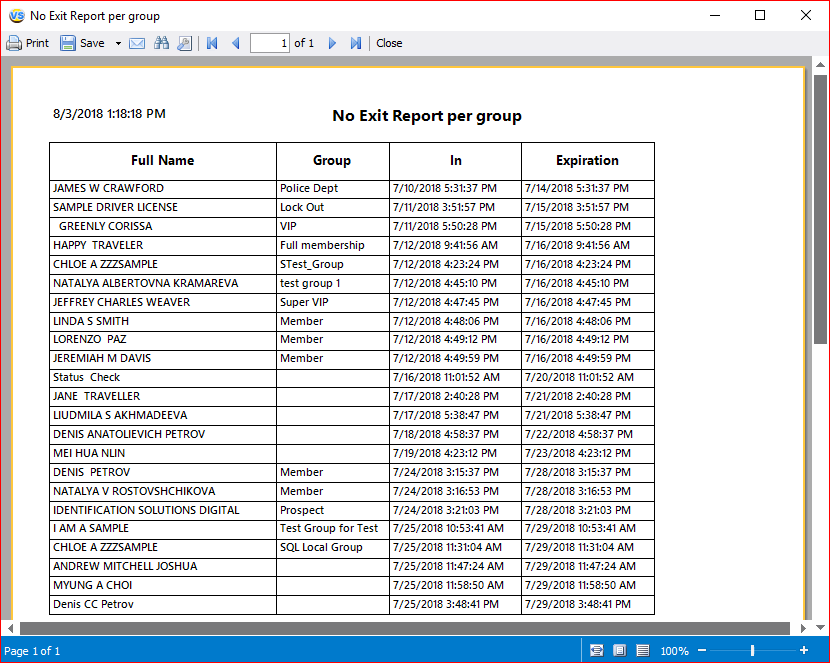
Task: Click the floppy disk save icon
Action: pos(68,43)
